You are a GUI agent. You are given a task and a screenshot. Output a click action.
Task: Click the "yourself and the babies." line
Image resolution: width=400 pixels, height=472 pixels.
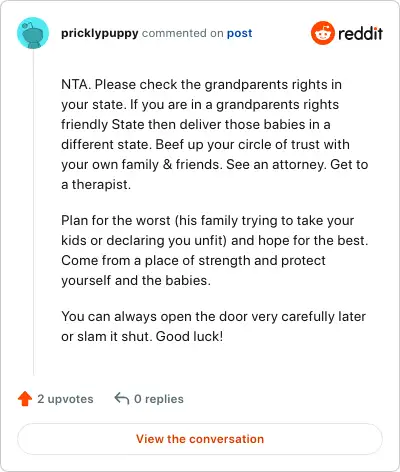[136, 280]
